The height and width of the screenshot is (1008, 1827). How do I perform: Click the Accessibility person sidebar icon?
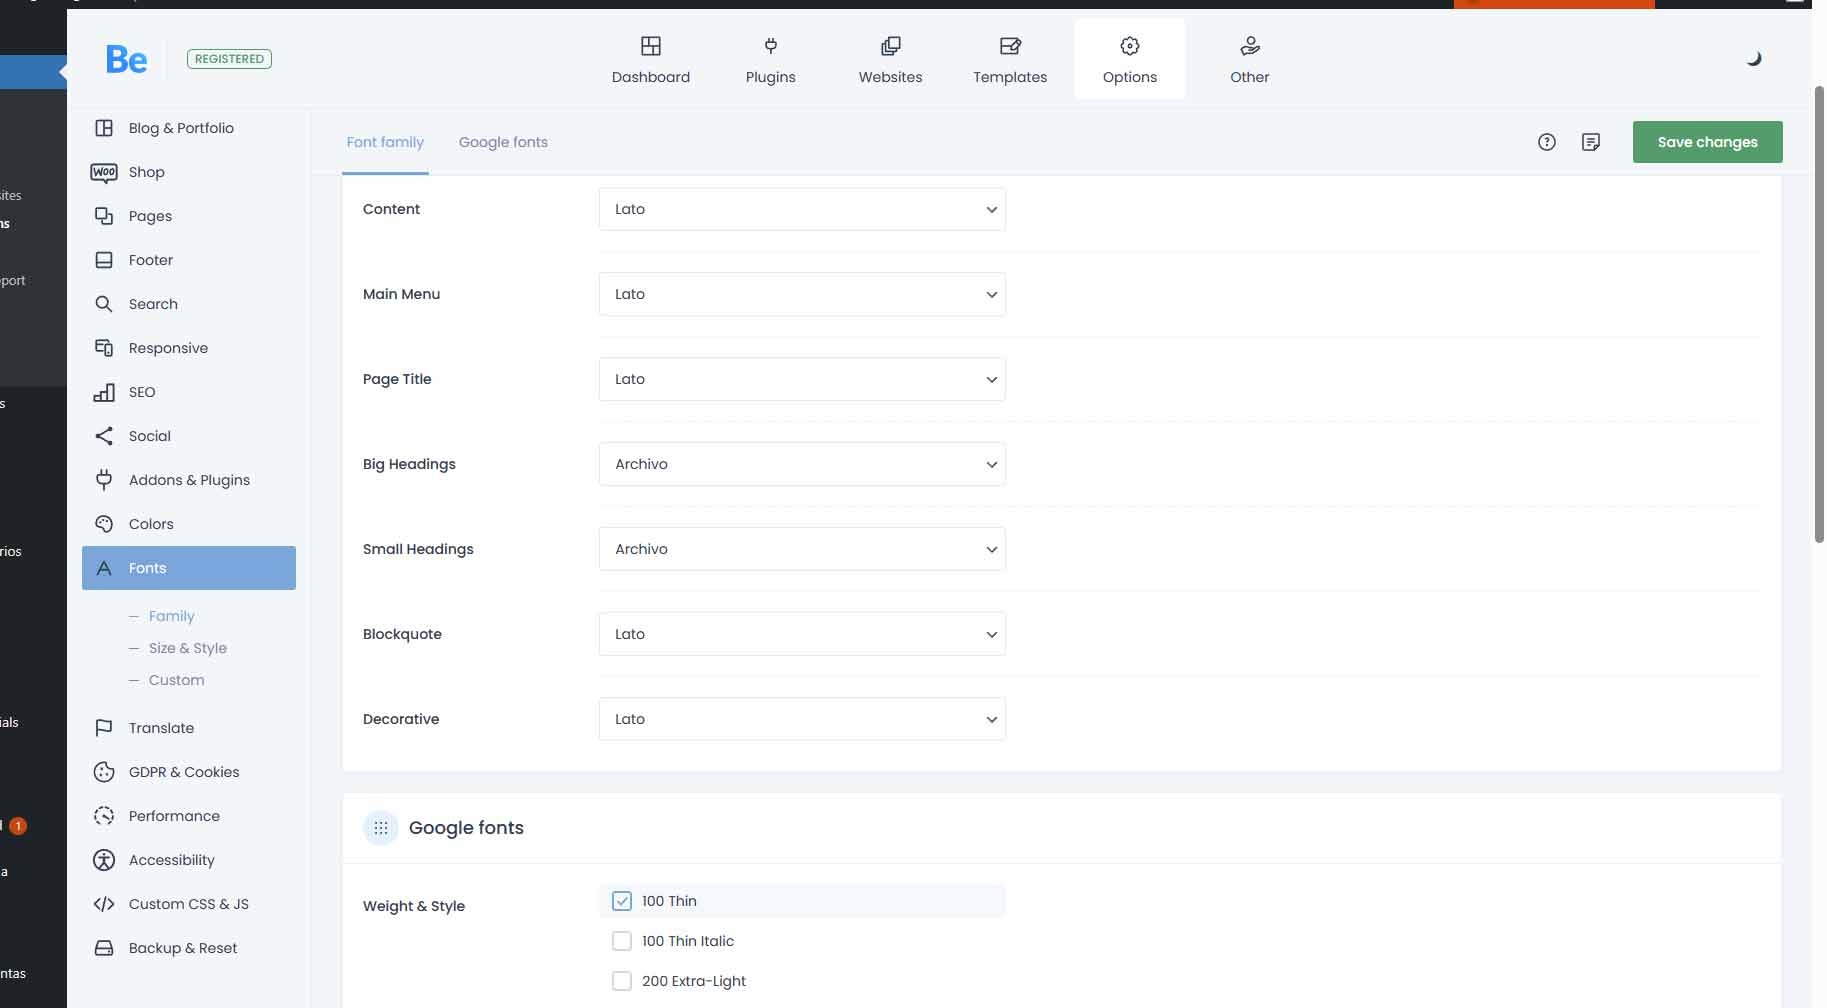pyautogui.click(x=104, y=860)
